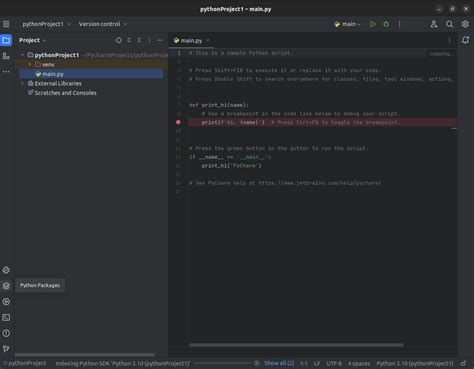
Task: Open the Project view mode dropdown
Action: pos(32,40)
